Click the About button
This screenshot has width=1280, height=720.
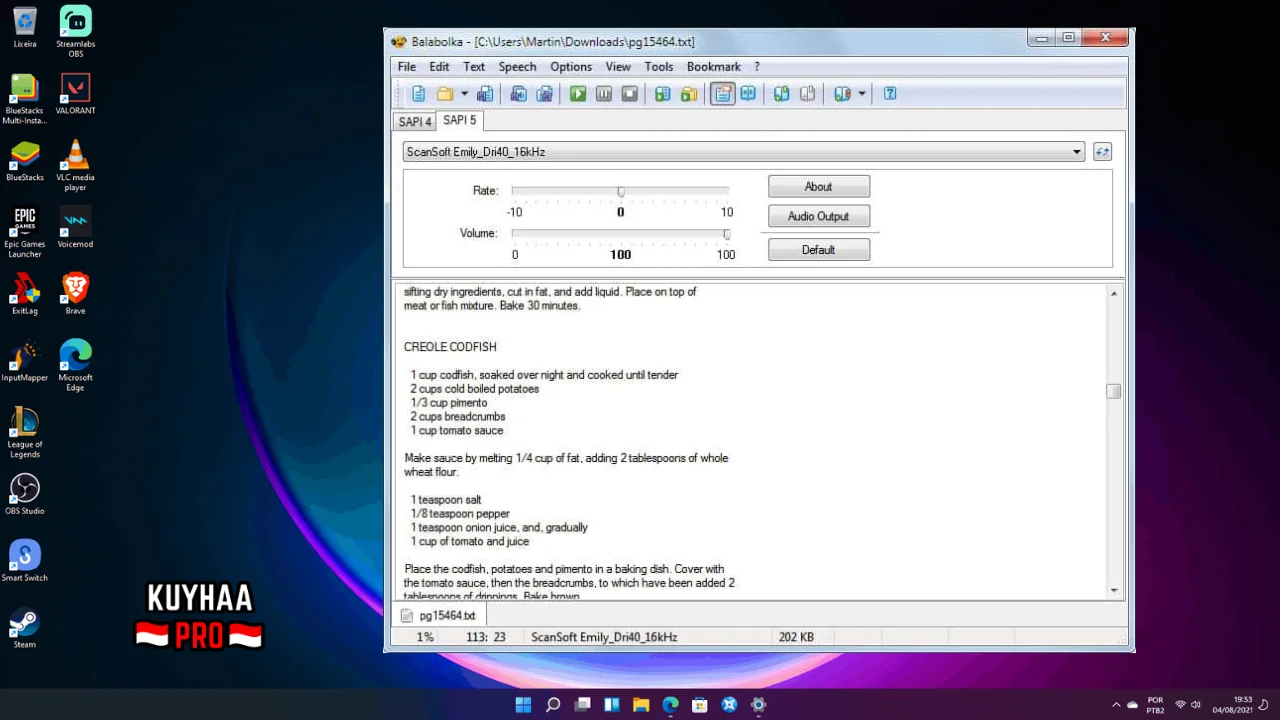click(x=819, y=187)
